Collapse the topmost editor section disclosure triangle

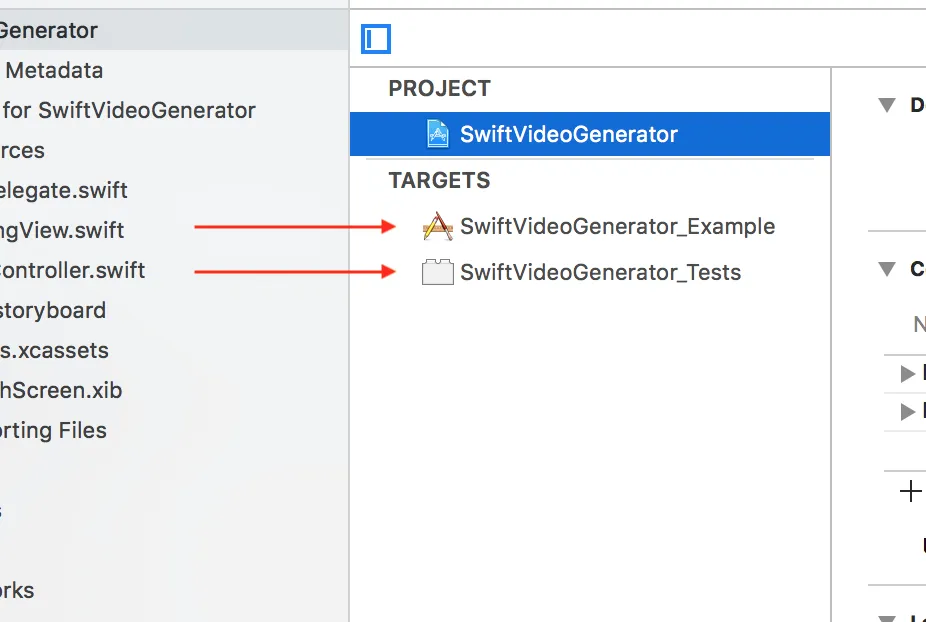coord(886,105)
